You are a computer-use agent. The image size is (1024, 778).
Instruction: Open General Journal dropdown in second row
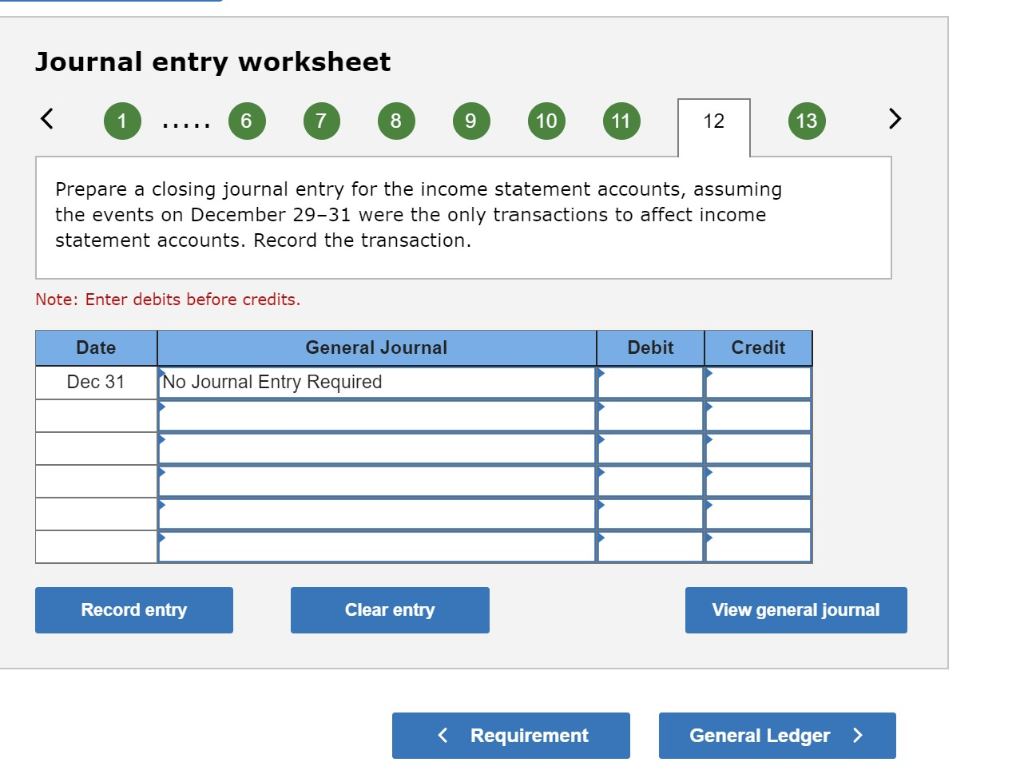coord(377,415)
